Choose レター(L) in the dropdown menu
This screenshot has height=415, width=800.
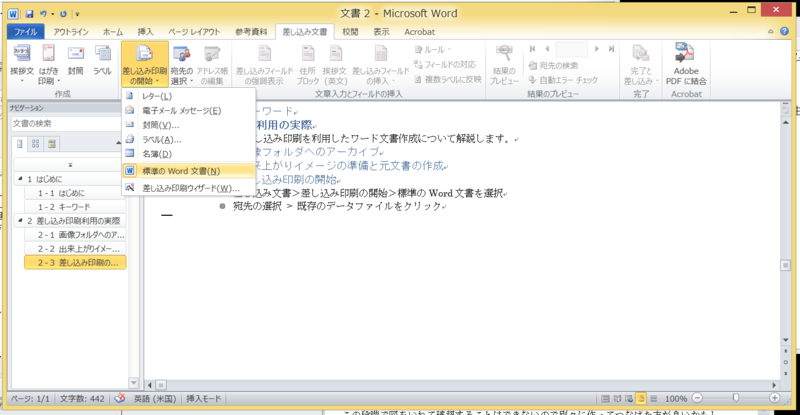click(189, 96)
